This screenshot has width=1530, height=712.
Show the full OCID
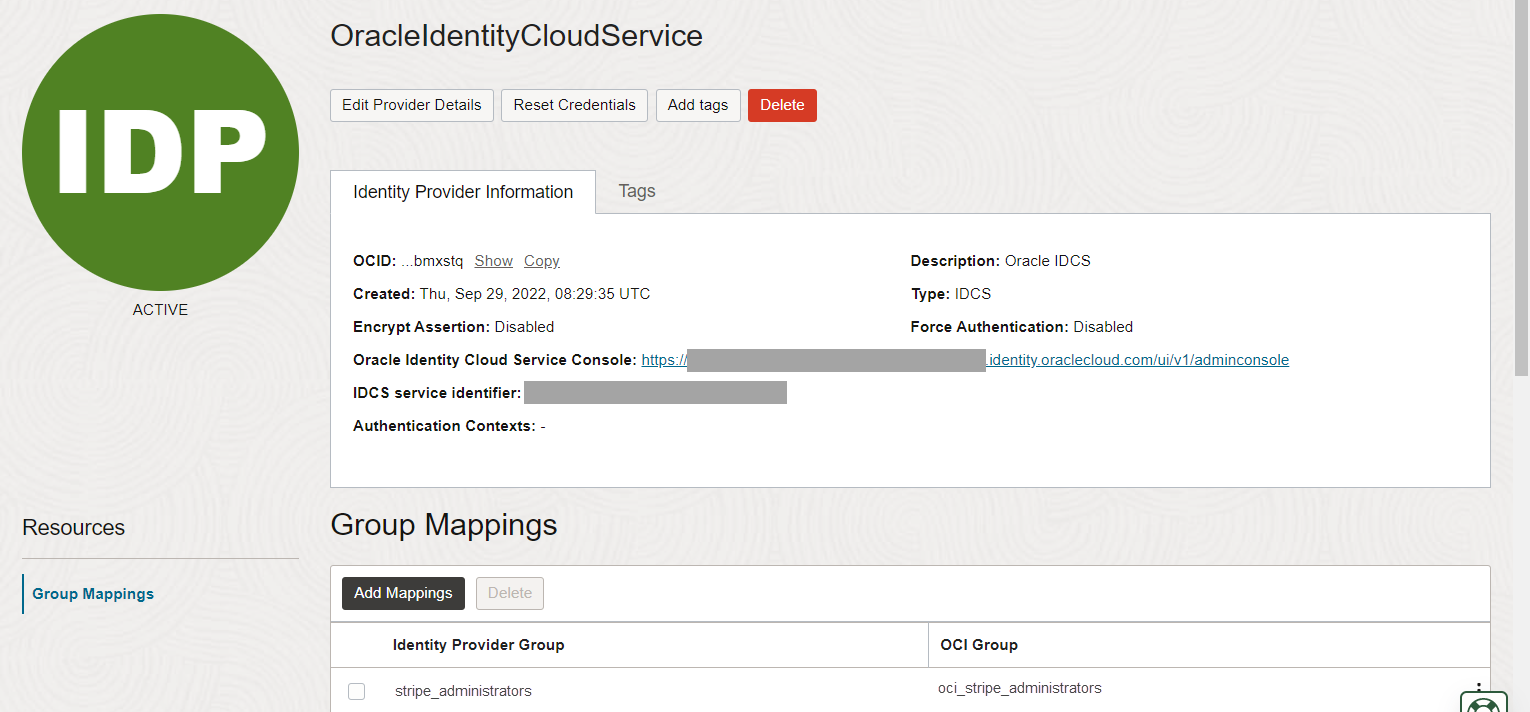(494, 261)
